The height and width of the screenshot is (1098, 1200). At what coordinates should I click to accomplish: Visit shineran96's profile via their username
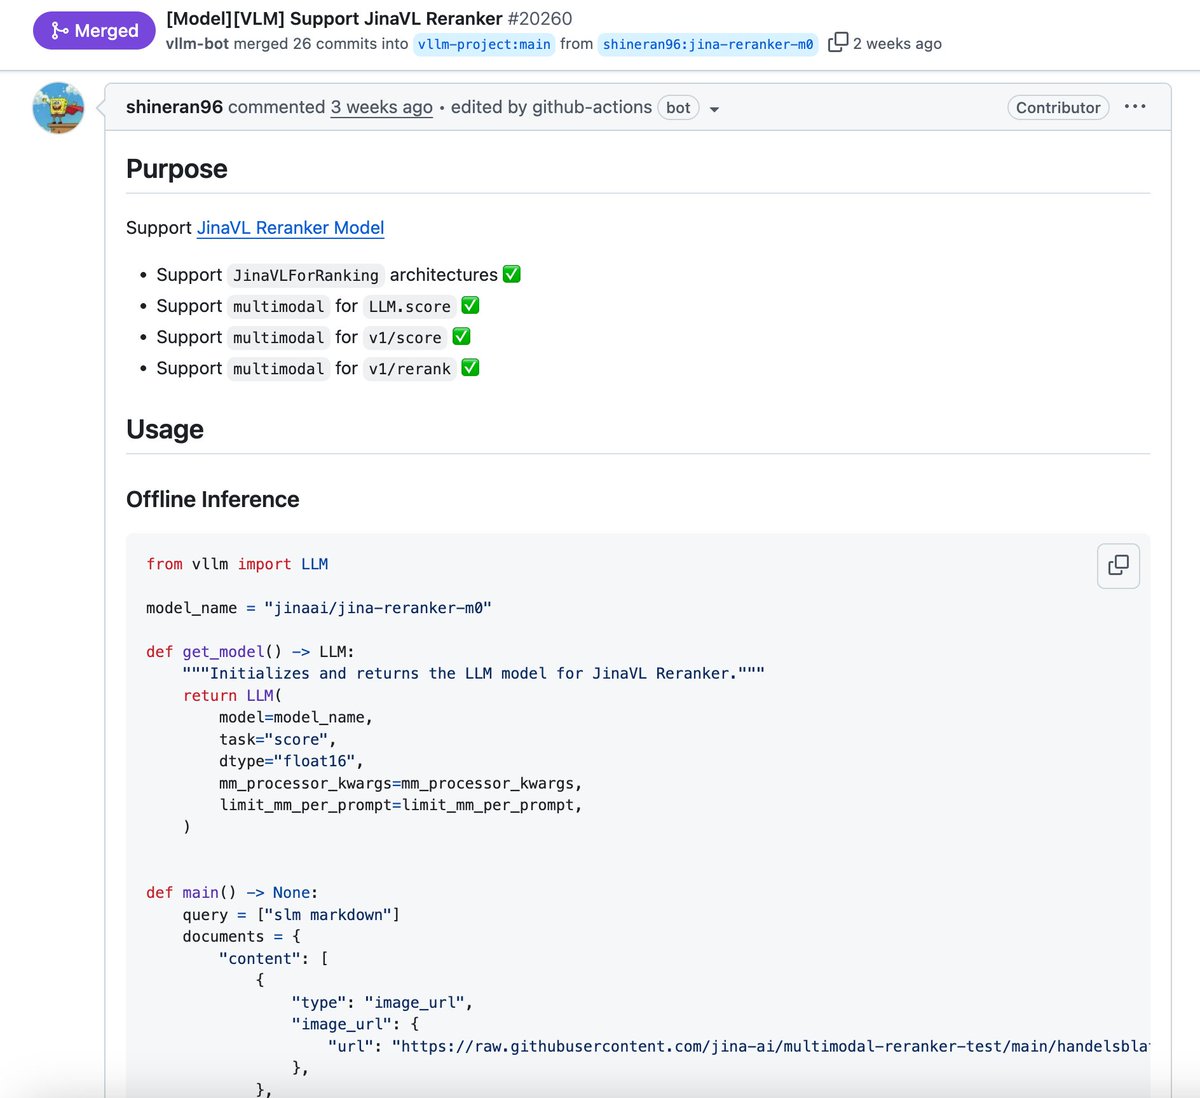click(x=174, y=106)
